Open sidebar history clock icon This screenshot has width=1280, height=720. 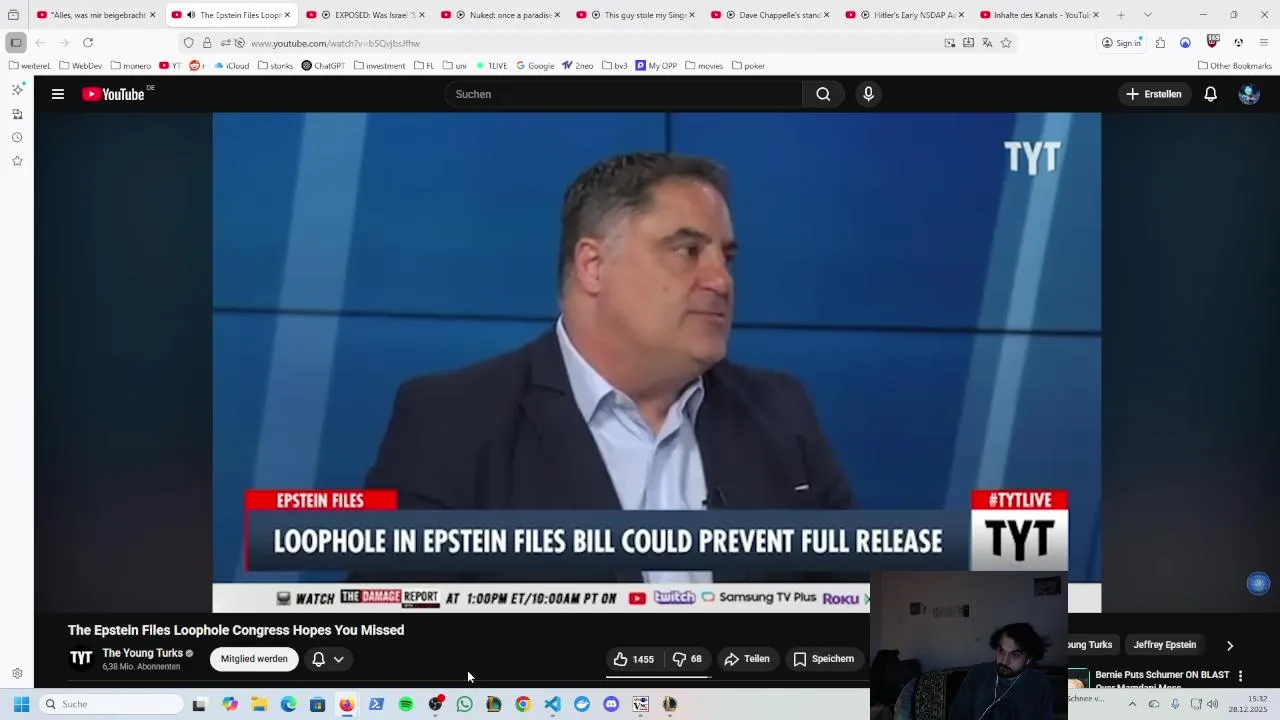click(17, 137)
